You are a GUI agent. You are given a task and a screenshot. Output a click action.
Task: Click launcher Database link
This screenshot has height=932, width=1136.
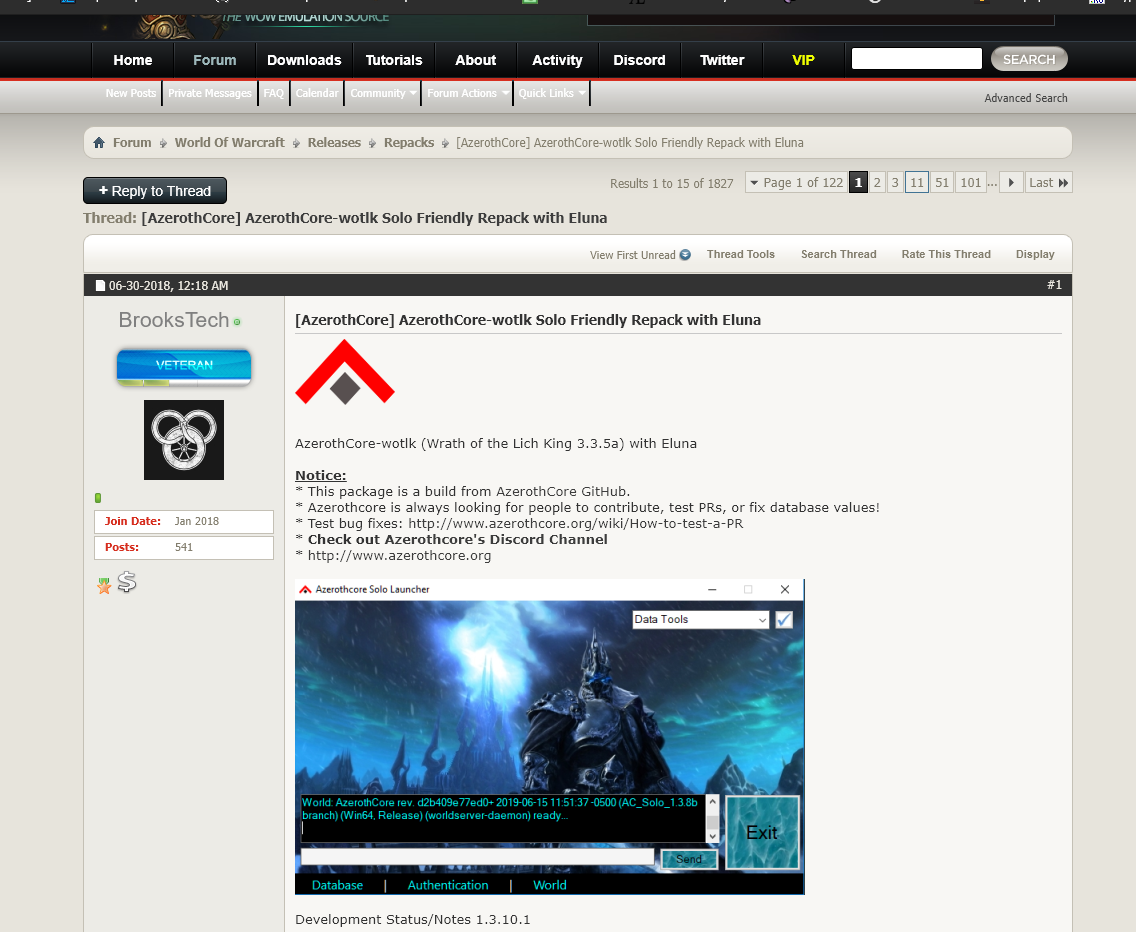[337, 885]
